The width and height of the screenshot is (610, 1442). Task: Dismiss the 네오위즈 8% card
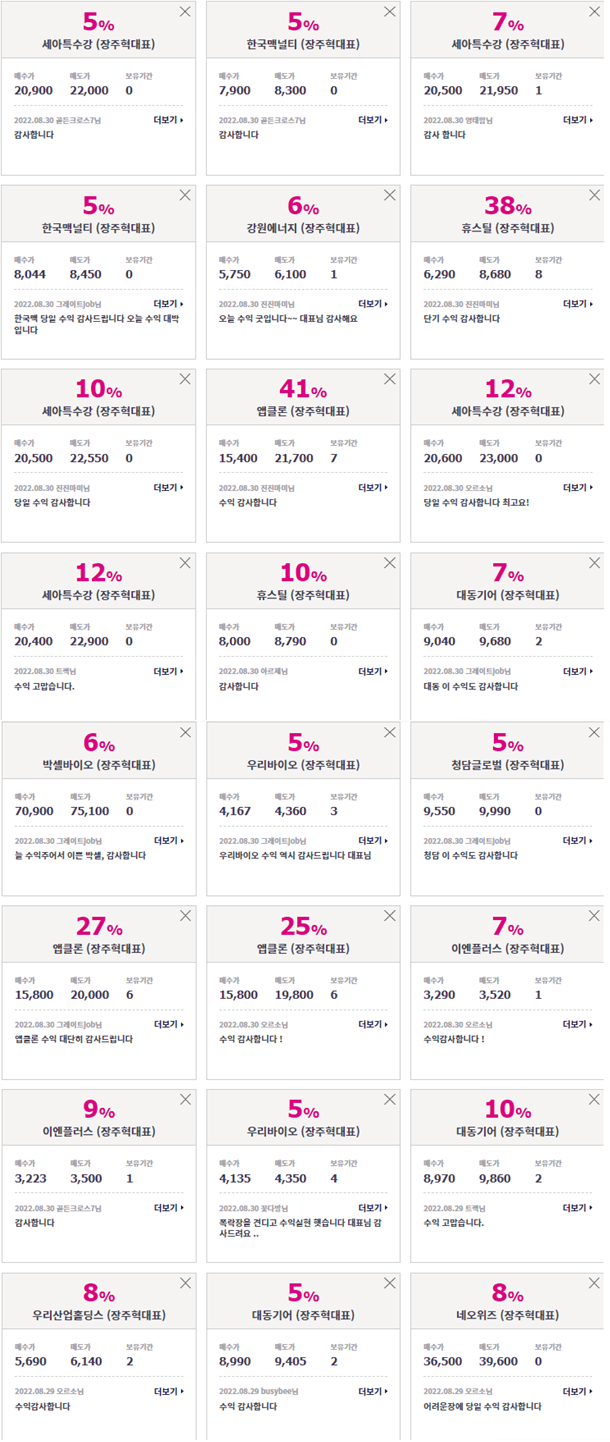click(595, 1283)
